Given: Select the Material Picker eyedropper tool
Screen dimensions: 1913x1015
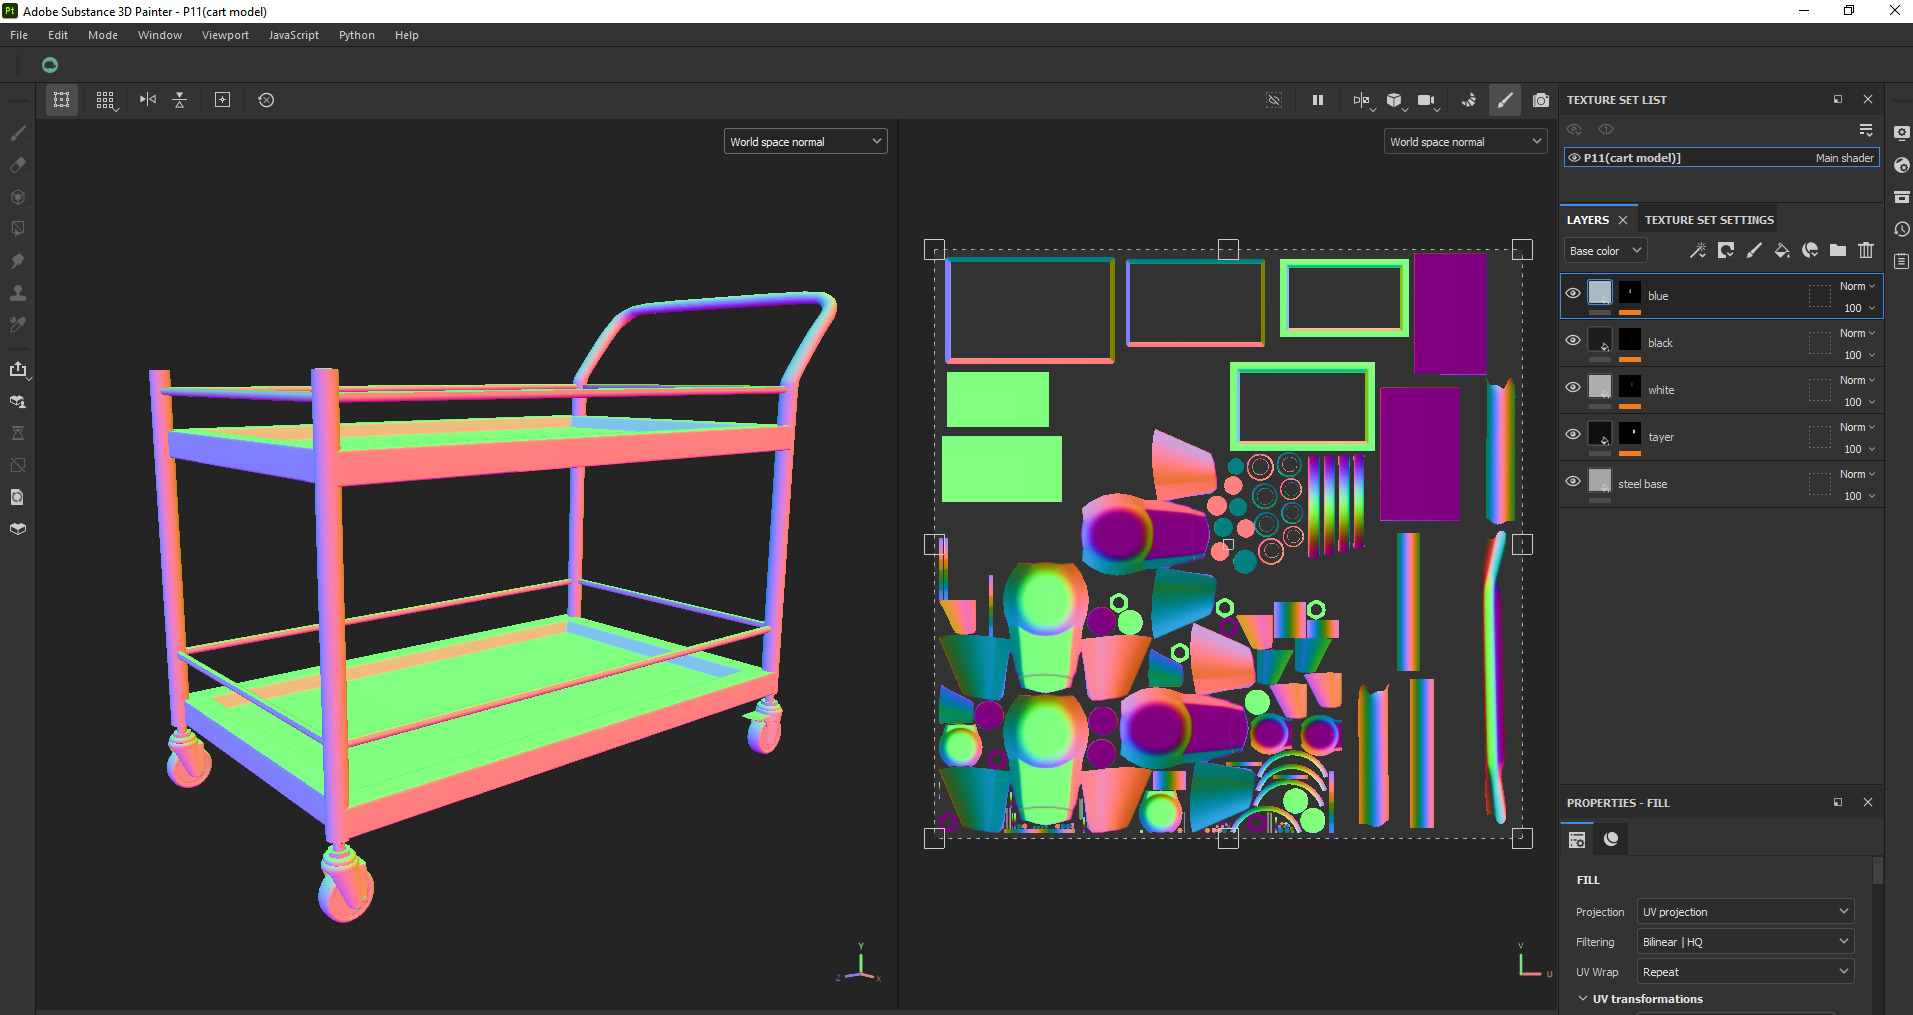Looking at the screenshot, I should click(x=18, y=325).
